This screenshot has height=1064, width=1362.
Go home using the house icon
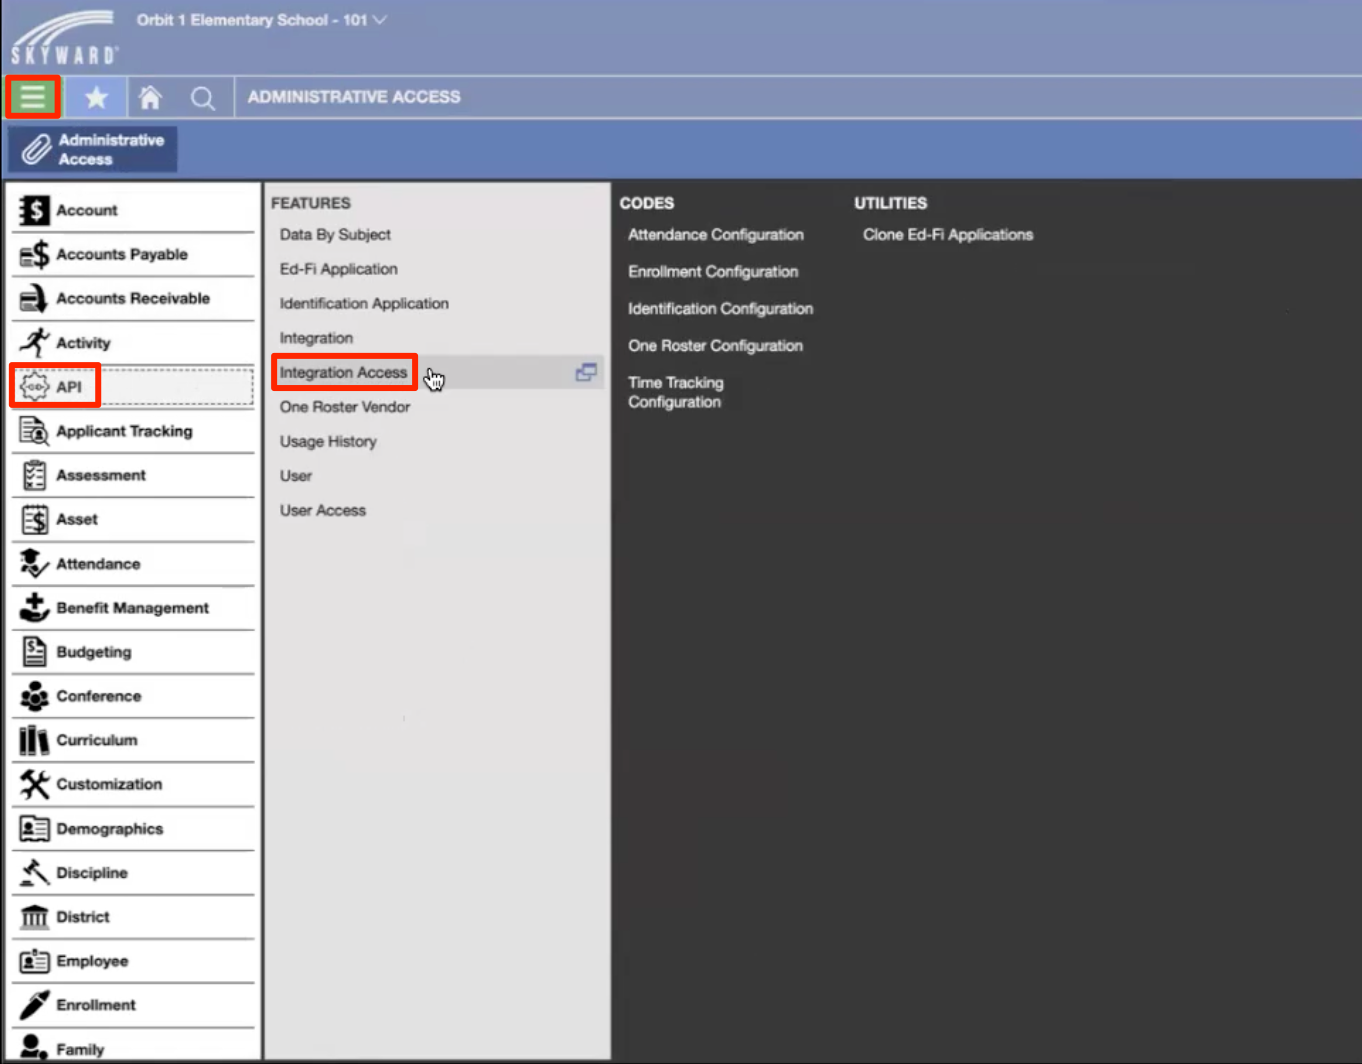[x=148, y=97]
